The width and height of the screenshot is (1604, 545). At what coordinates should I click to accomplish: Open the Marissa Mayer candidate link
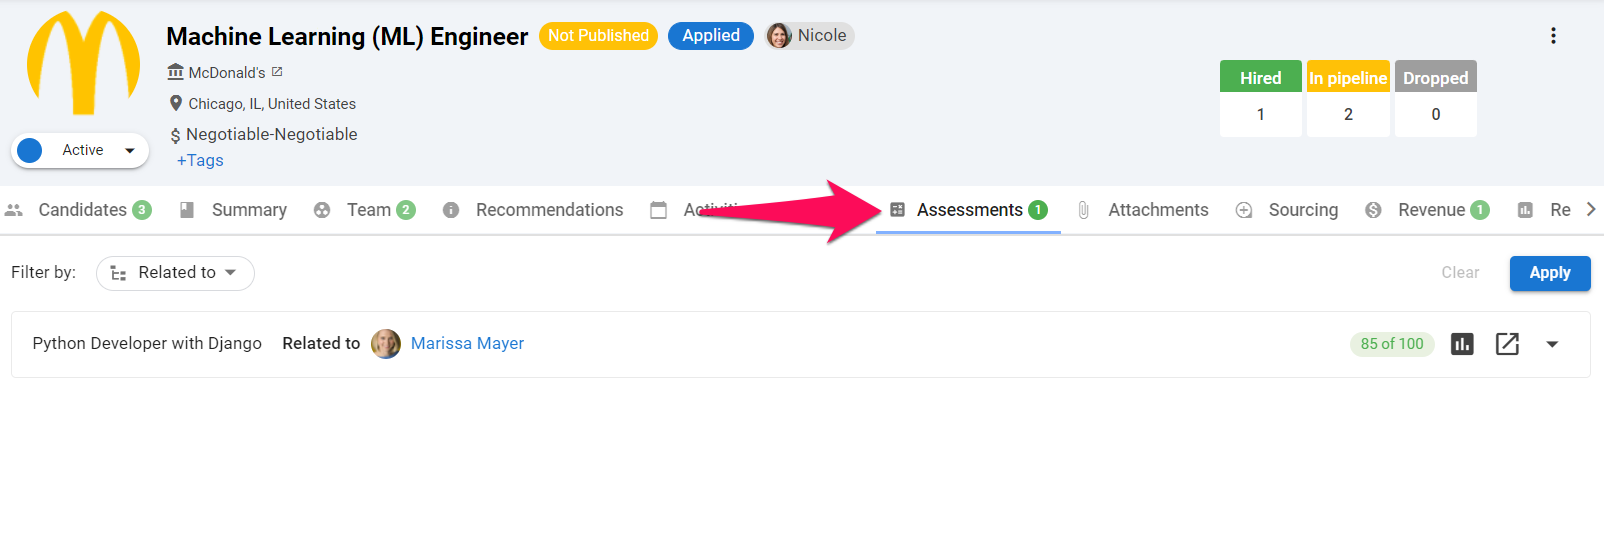(467, 344)
